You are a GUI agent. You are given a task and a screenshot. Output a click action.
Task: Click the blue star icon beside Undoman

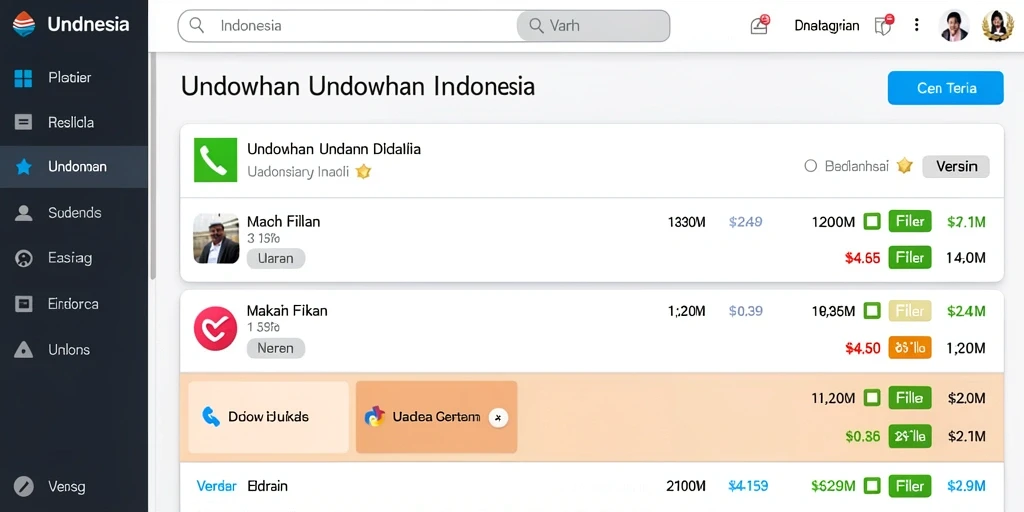tap(24, 167)
